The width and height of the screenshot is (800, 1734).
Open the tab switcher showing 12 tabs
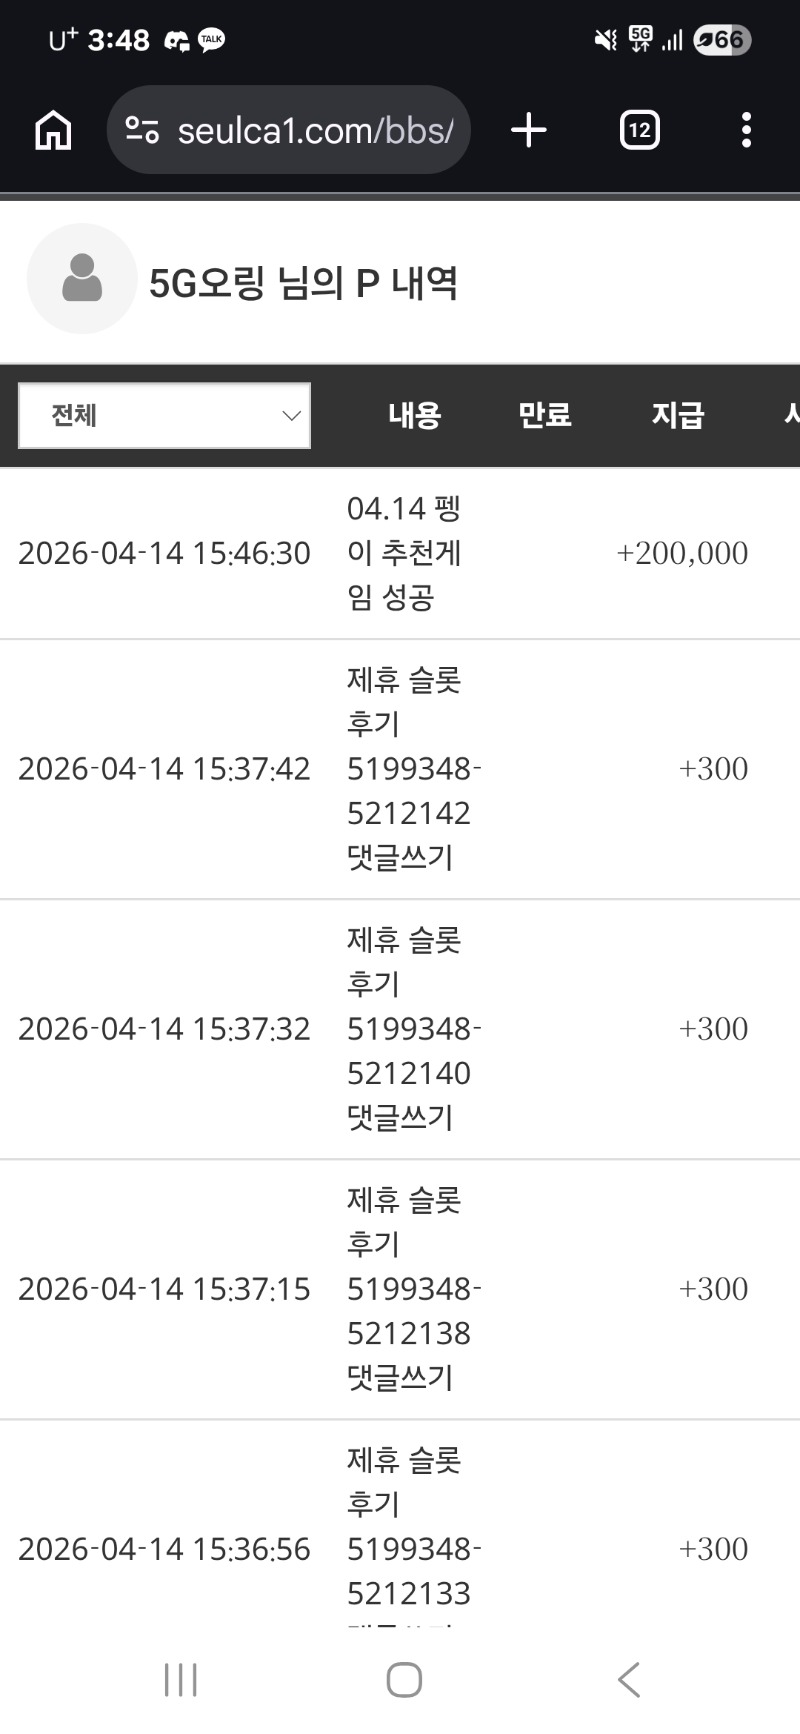click(x=639, y=130)
